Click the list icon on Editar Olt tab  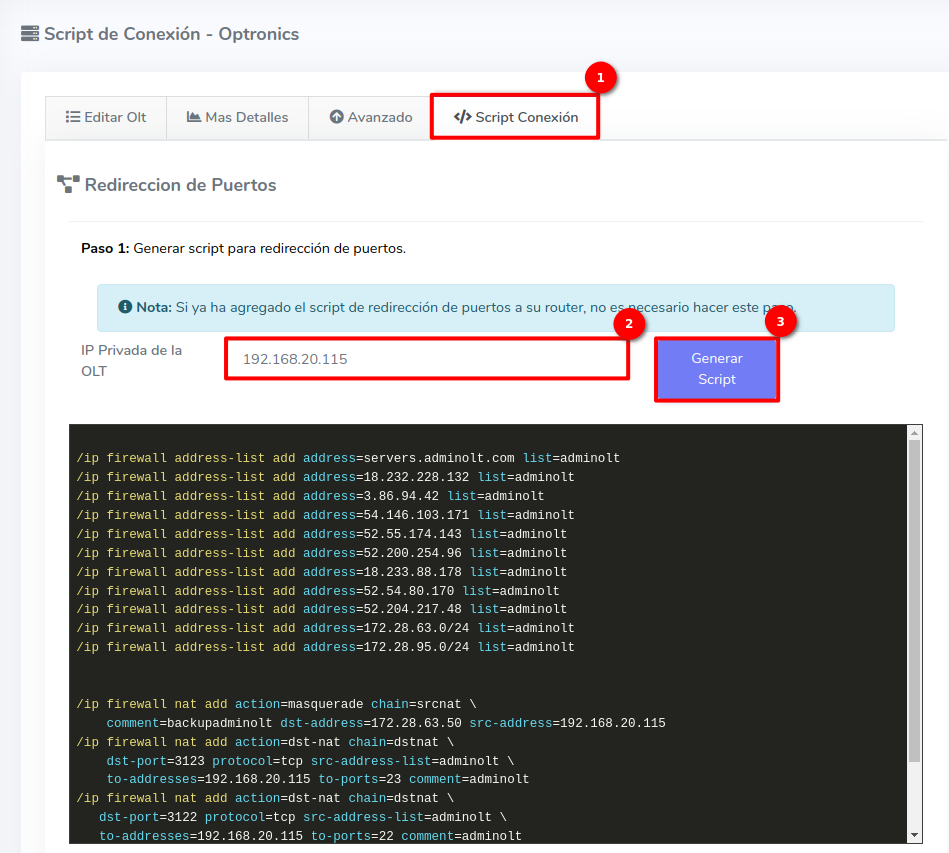pyautogui.click(x=73, y=117)
